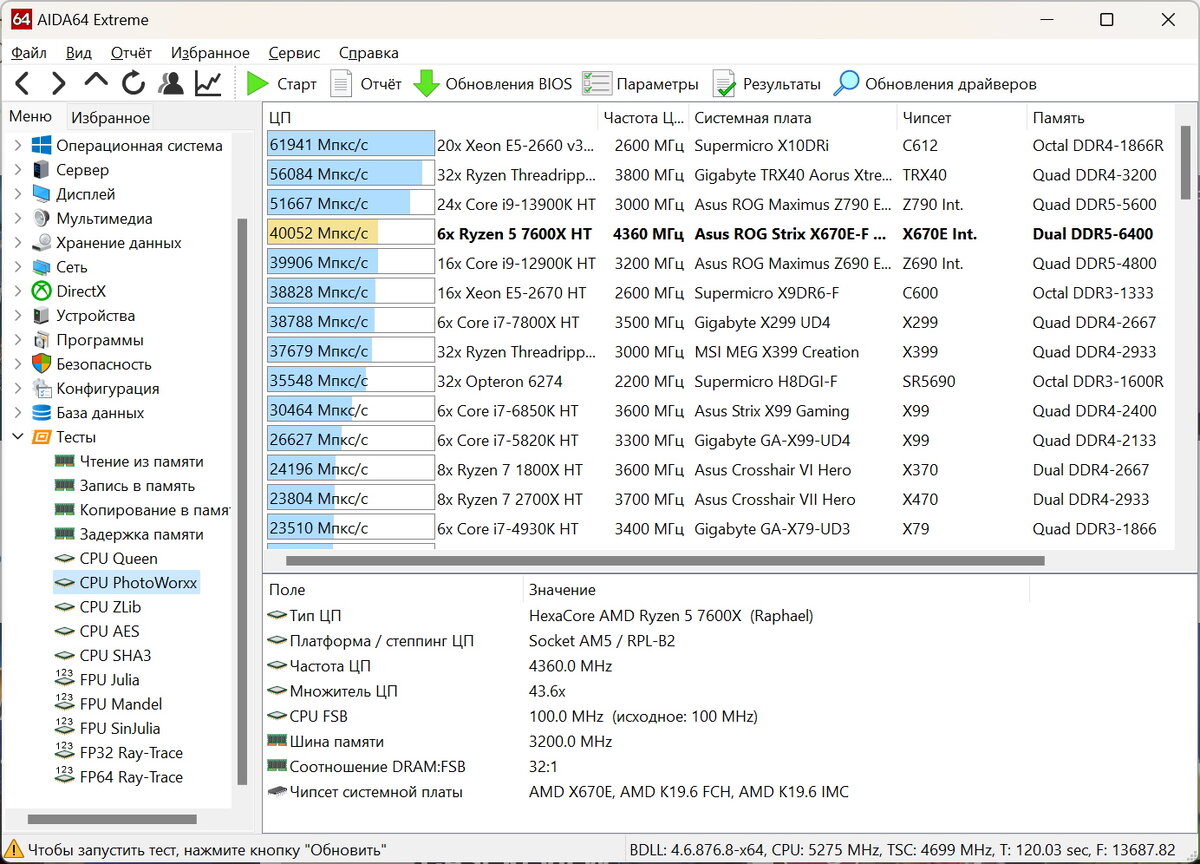Open the Отчёт menu in menu bar

(131, 53)
